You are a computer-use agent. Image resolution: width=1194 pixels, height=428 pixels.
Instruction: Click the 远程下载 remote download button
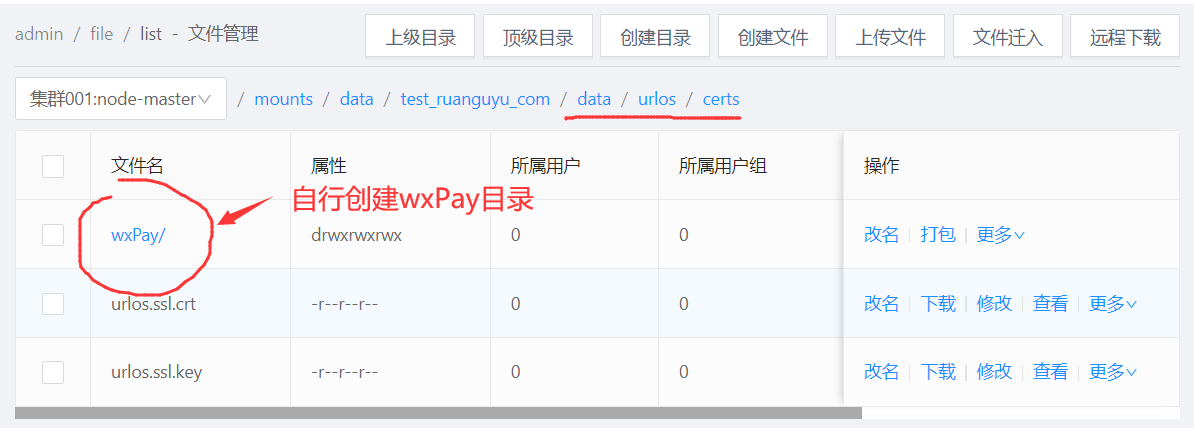[1125, 37]
